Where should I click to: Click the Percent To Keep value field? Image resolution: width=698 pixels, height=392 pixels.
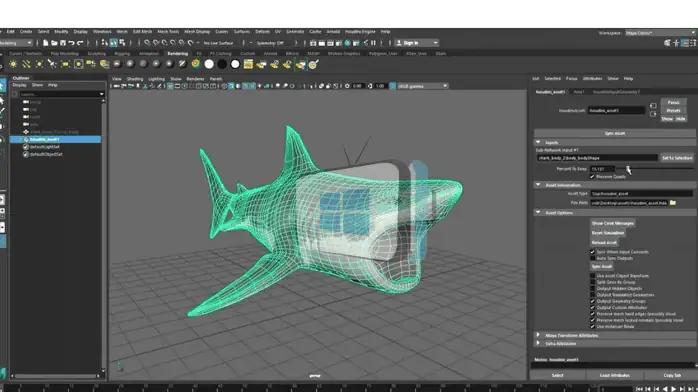(602, 169)
